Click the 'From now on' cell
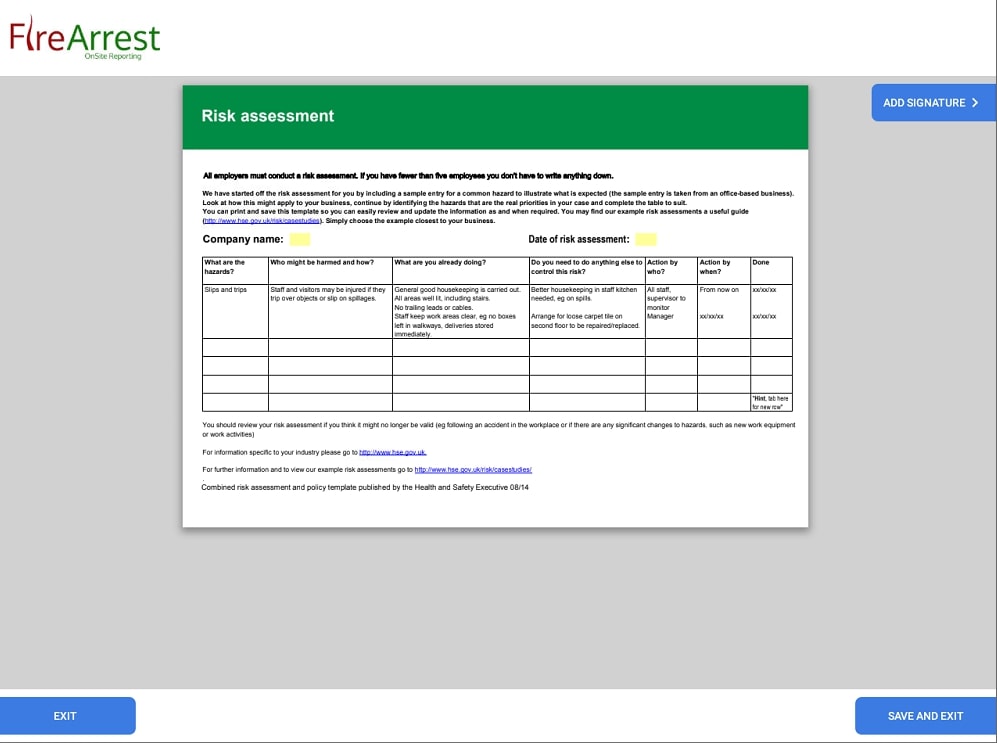 pos(724,311)
